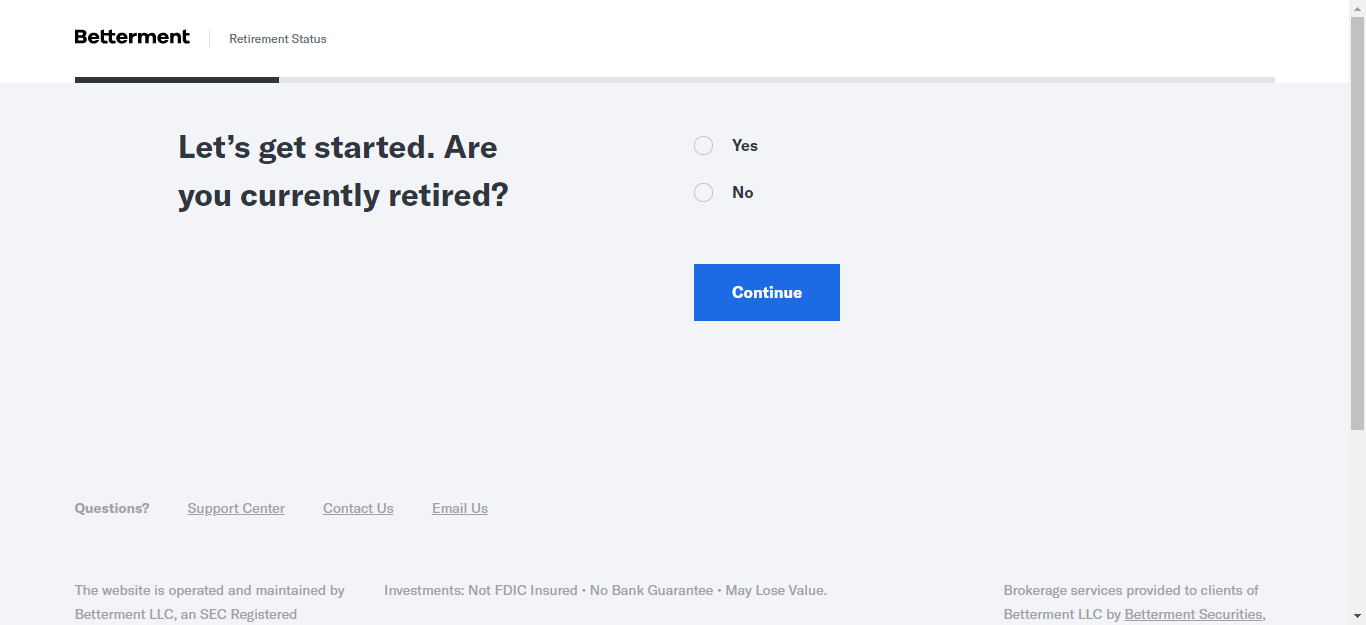Click the Email Us link
The image size is (1366, 625).
point(460,509)
